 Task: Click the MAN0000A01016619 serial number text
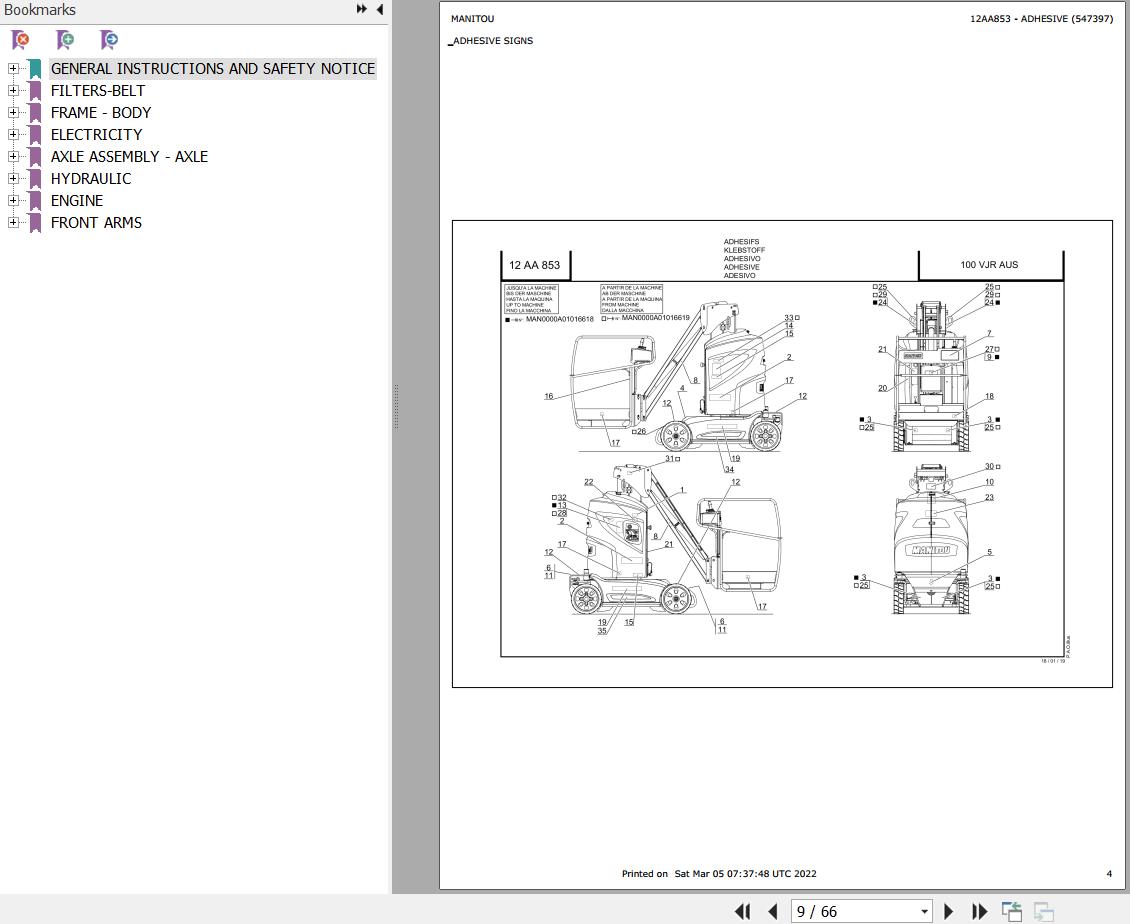coord(655,318)
